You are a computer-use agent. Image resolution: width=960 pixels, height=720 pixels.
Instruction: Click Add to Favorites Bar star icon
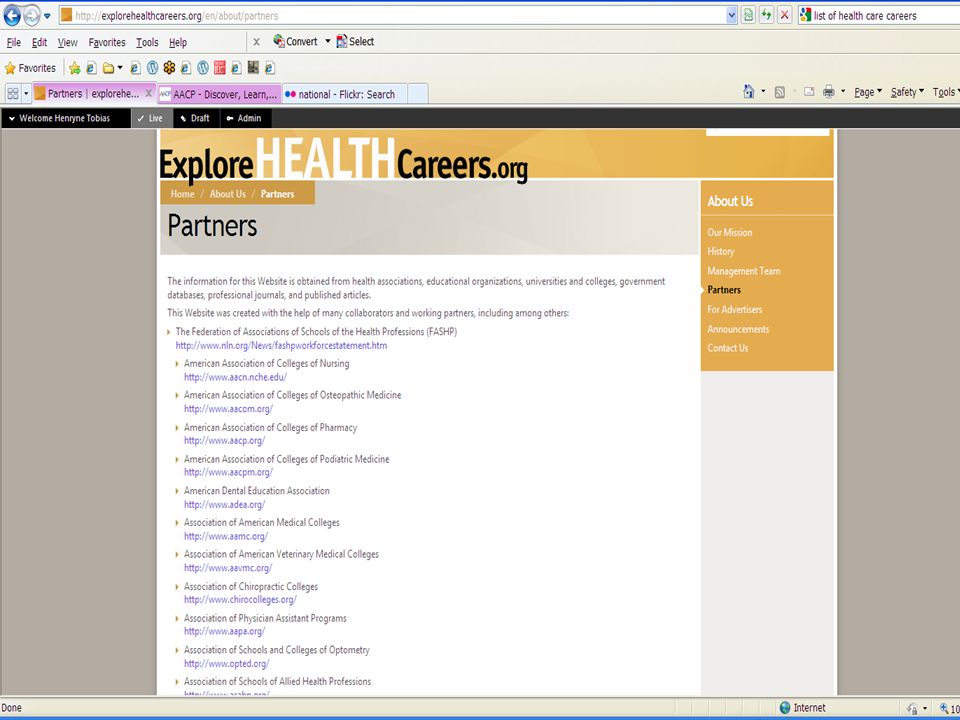click(75, 68)
